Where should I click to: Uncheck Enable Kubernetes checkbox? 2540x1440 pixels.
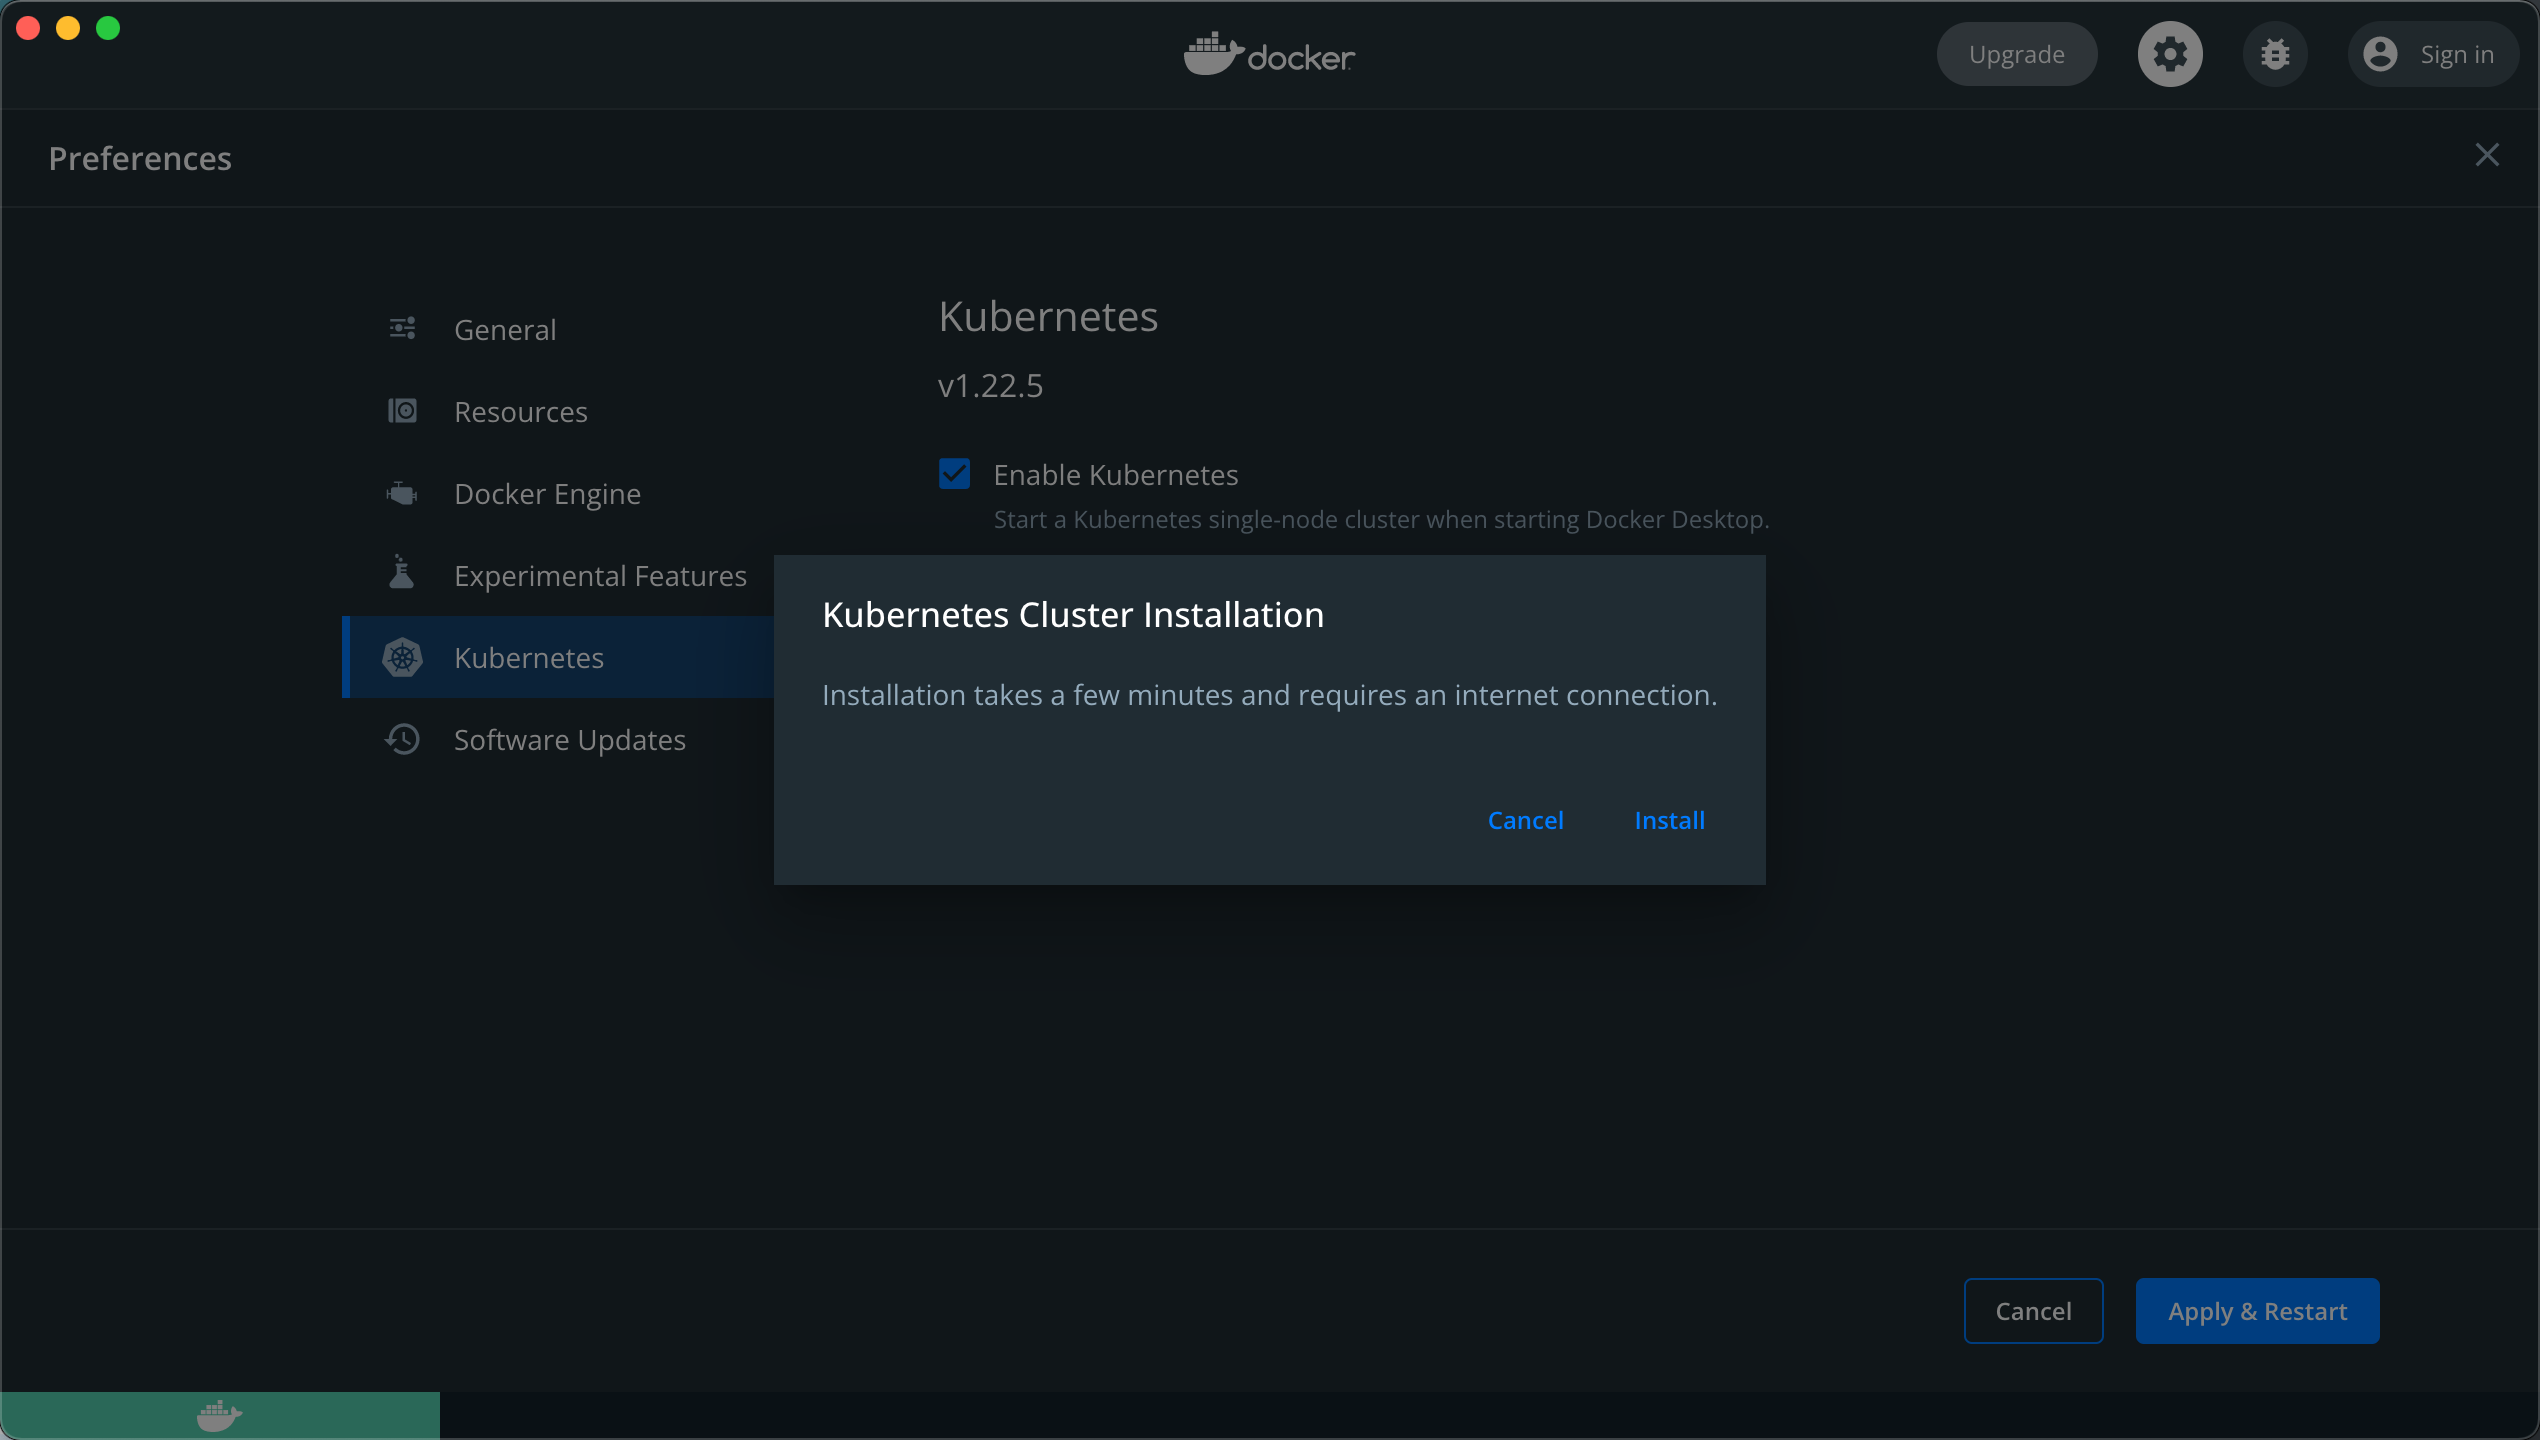(954, 474)
